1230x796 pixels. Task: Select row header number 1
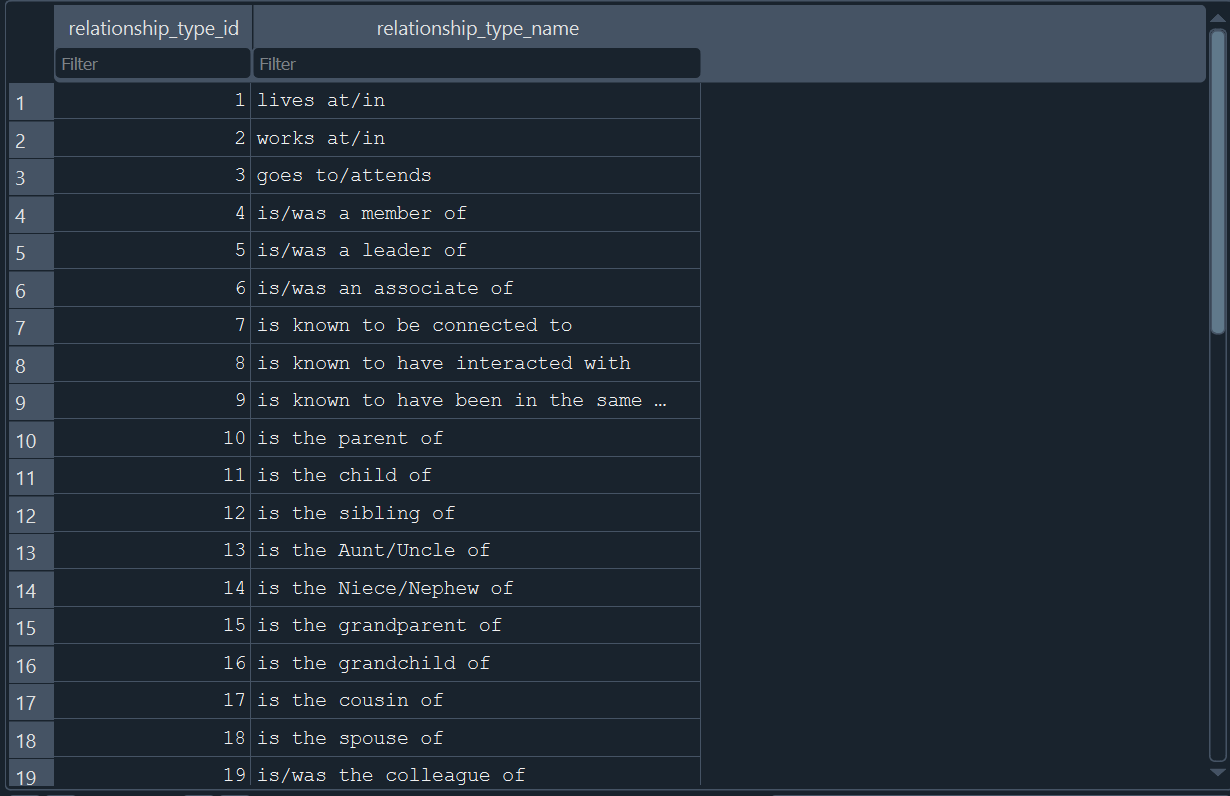click(x=31, y=101)
